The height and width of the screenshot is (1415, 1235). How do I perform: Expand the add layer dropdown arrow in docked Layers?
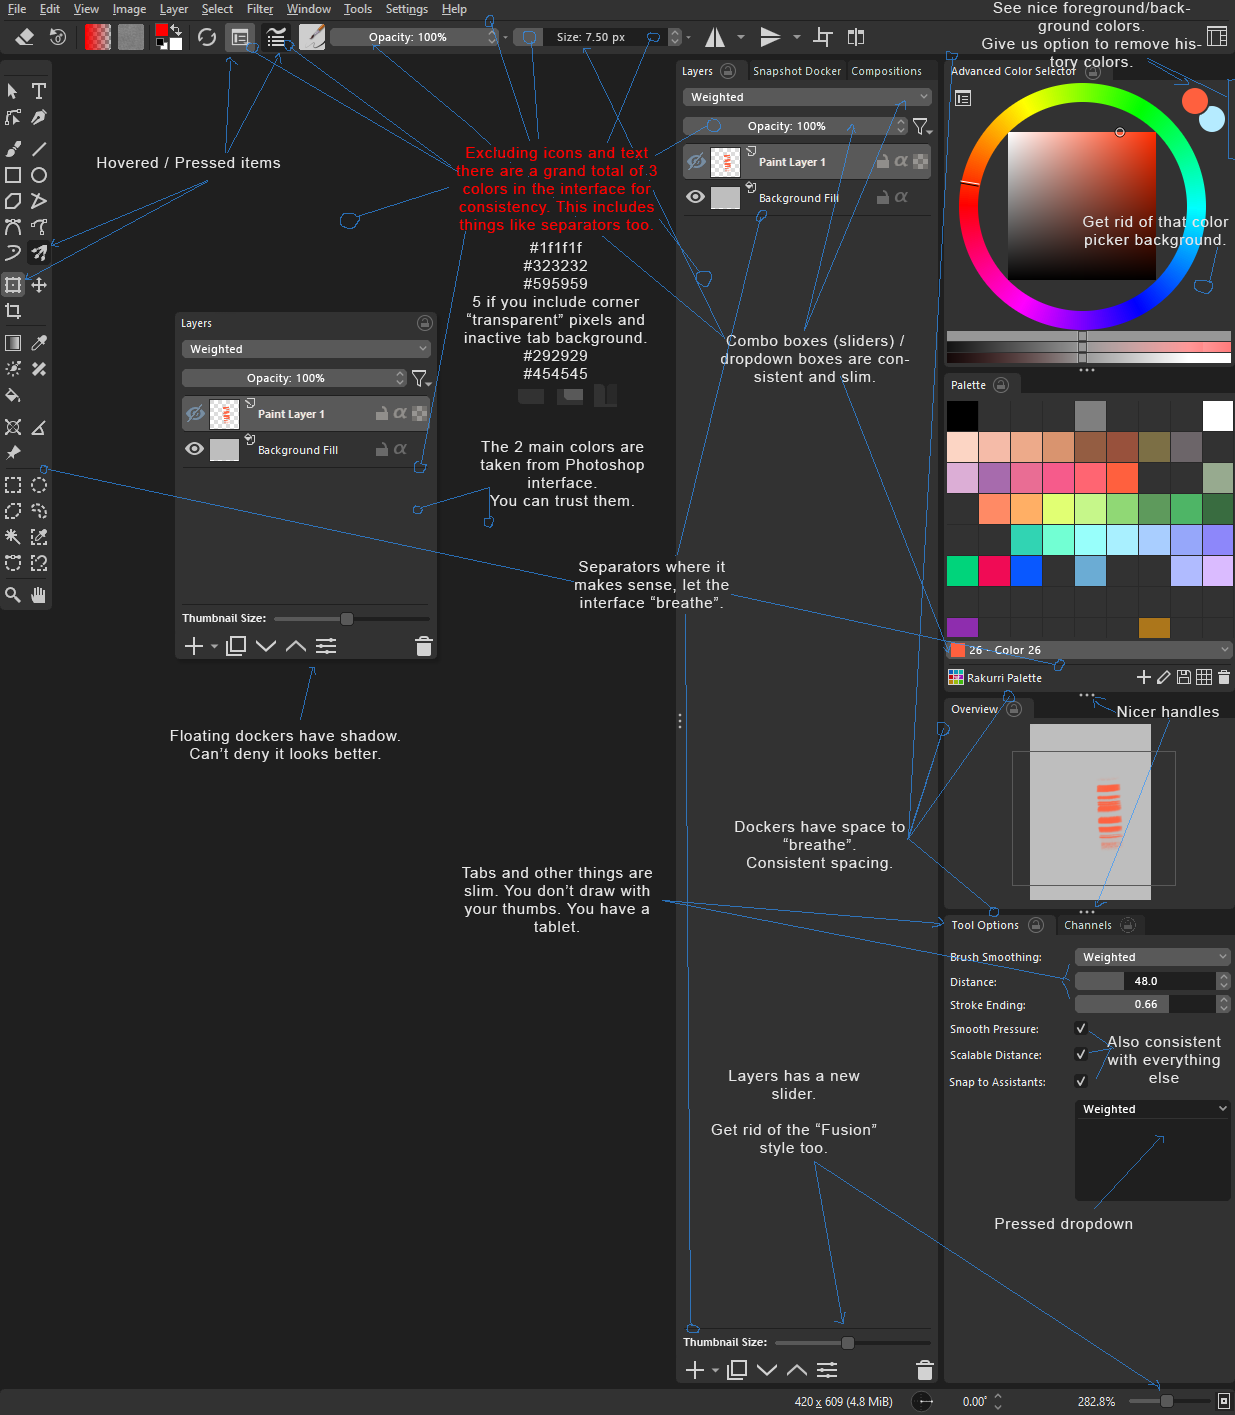pyautogui.click(x=715, y=1371)
